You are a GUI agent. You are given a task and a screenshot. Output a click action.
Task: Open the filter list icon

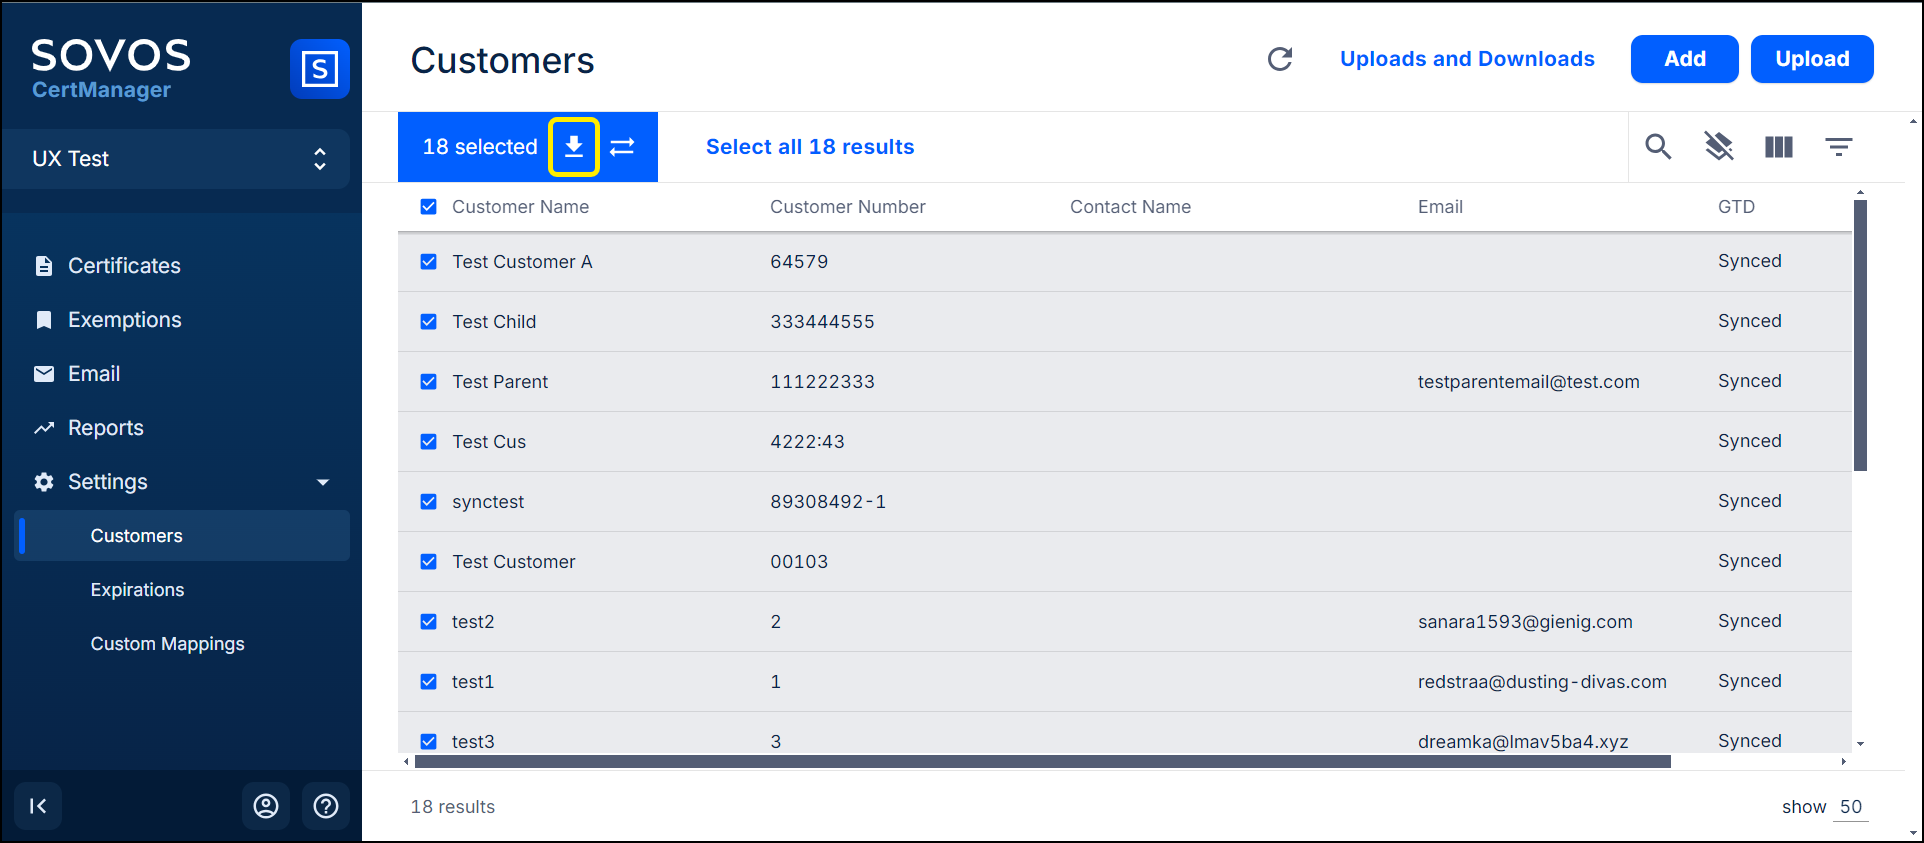click(1838, 147)
